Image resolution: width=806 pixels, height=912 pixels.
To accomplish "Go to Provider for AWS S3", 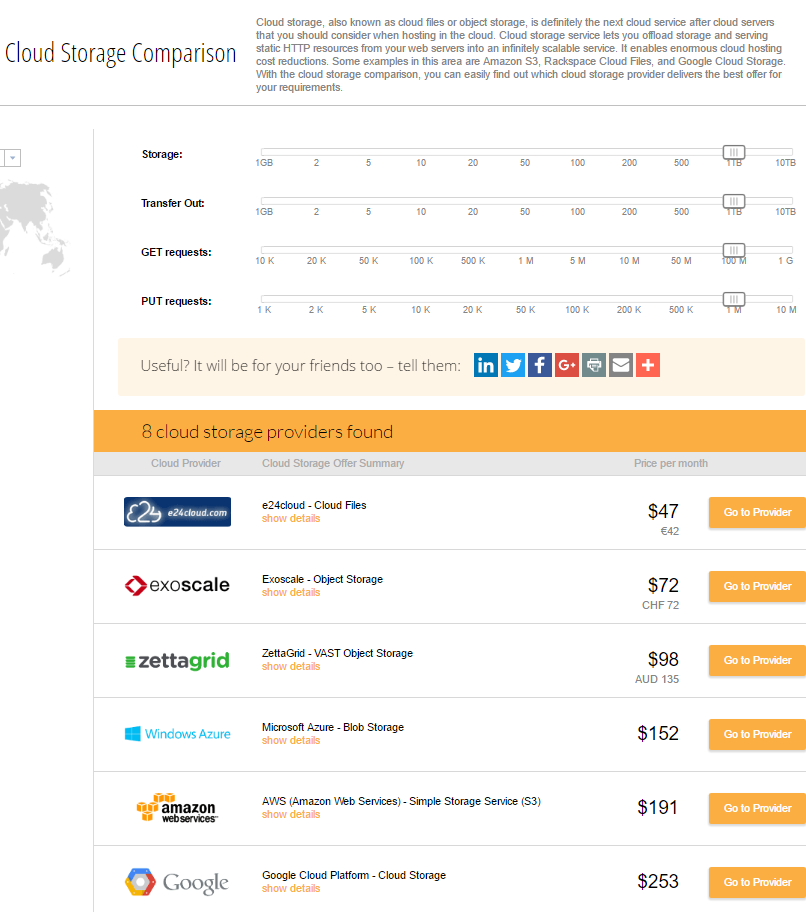I will coord(757,808).
